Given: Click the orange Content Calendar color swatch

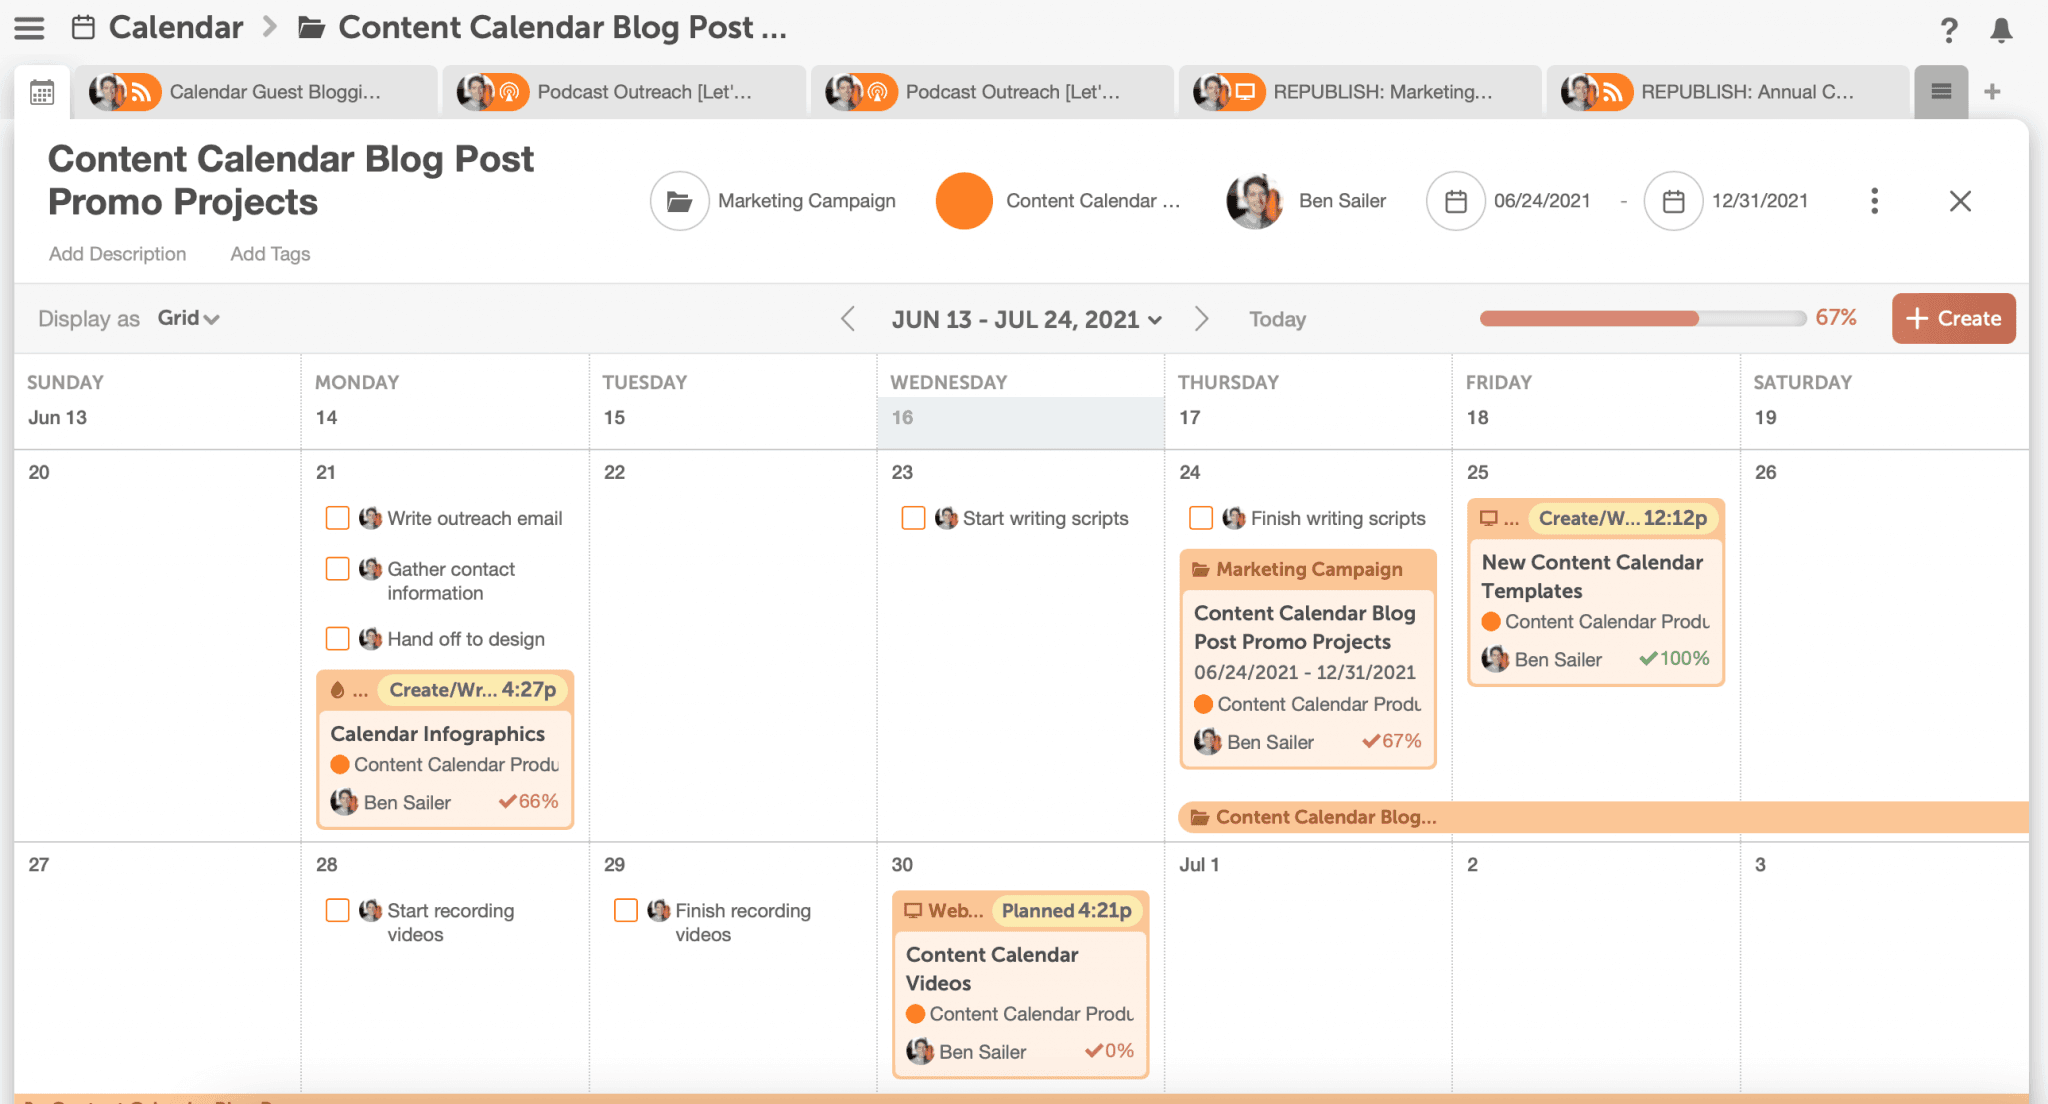Looking at the screenshot, I should click(x=964, y=201).
